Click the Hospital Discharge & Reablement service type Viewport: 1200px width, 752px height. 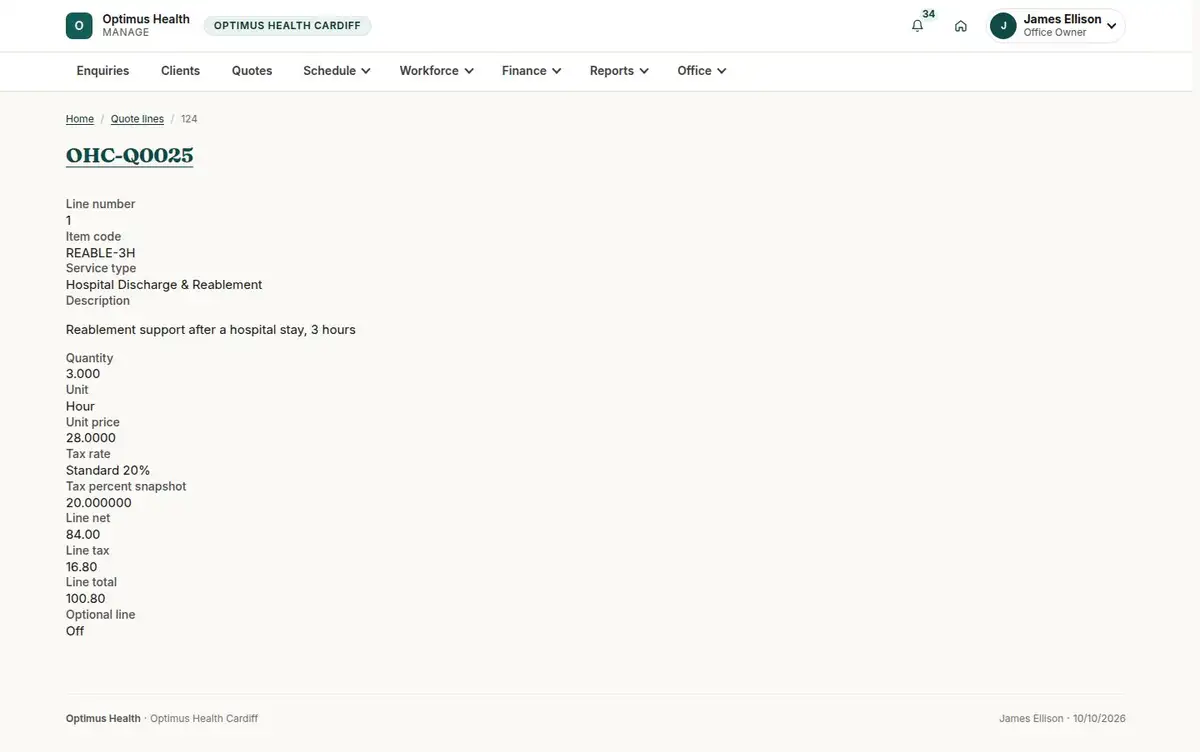tap(164, 285)
